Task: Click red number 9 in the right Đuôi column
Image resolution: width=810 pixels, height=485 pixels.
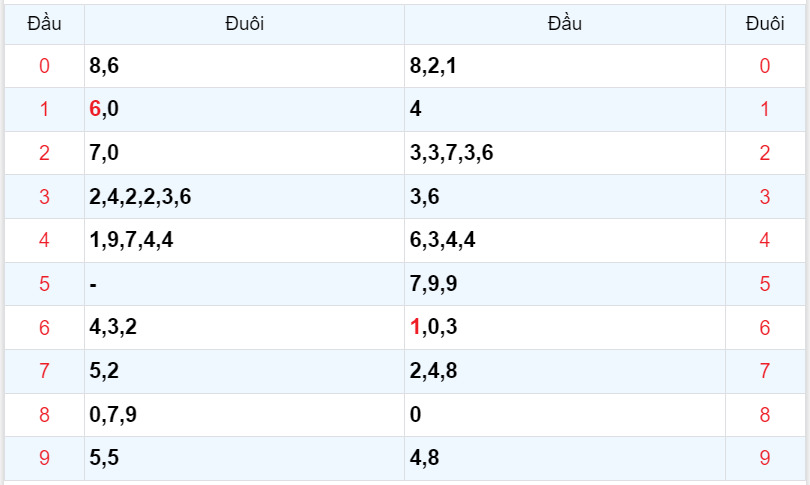Action: [x=765, y=458]
